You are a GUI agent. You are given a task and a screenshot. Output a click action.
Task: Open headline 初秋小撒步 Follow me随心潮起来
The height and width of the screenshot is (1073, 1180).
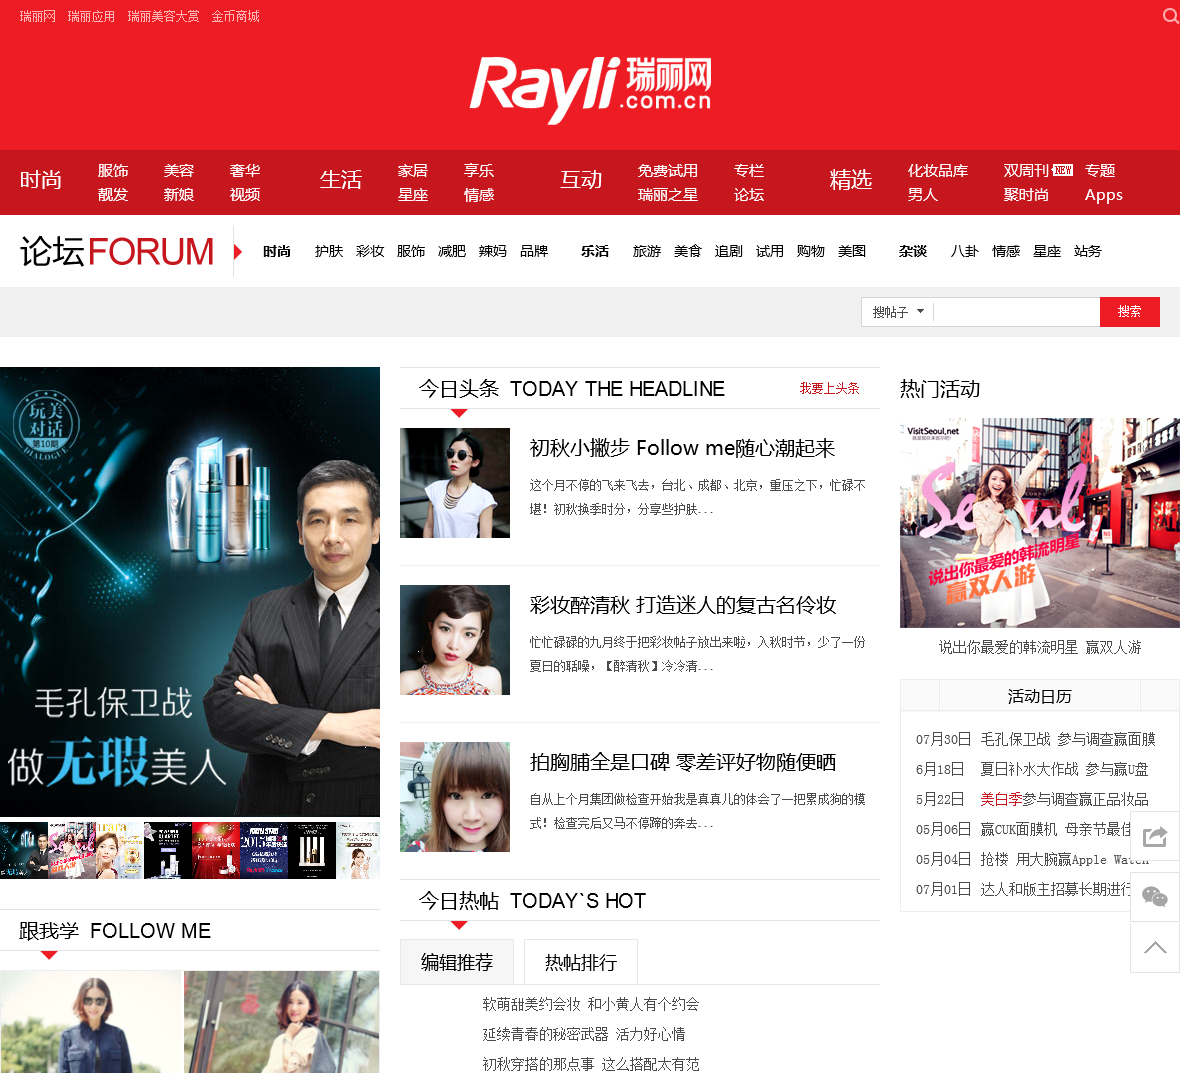[x=683, y=448]
